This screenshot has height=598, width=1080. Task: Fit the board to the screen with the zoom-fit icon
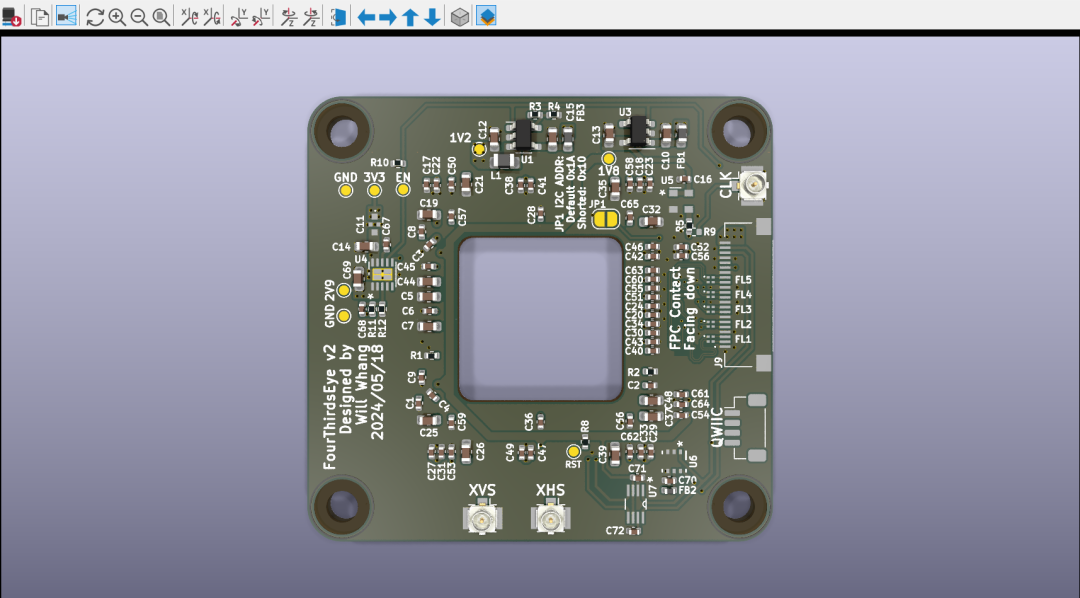pyautogui.click(x=161, y=17)
